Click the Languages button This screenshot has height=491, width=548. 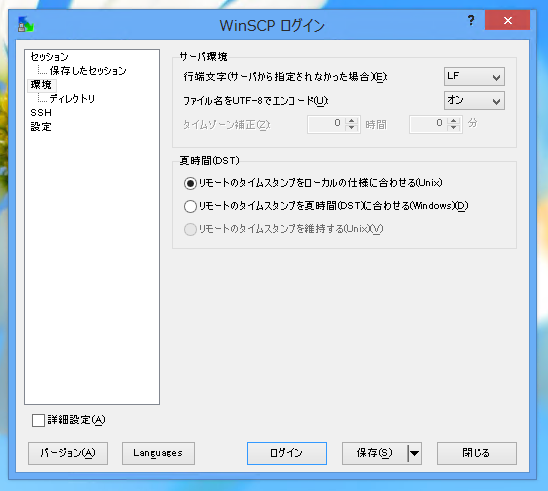pyautogui.click(x=158, y=453)
